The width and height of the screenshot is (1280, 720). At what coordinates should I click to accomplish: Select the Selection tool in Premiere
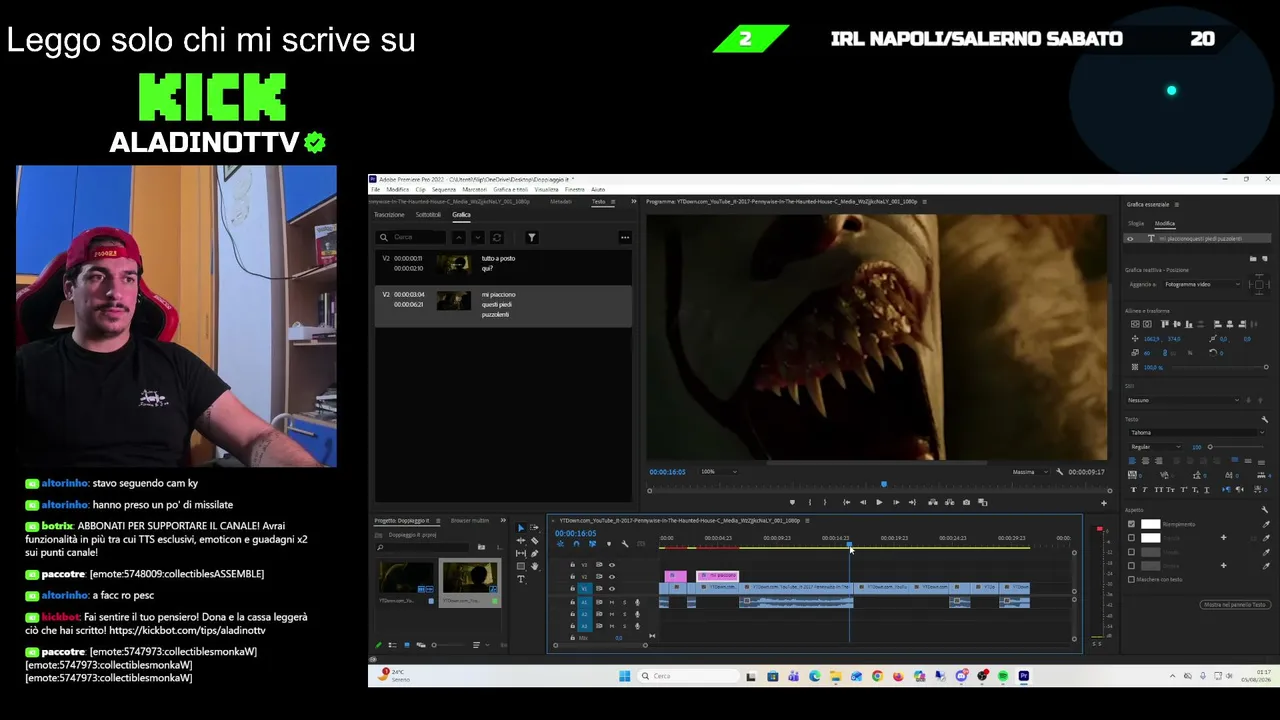coord(520,528)
